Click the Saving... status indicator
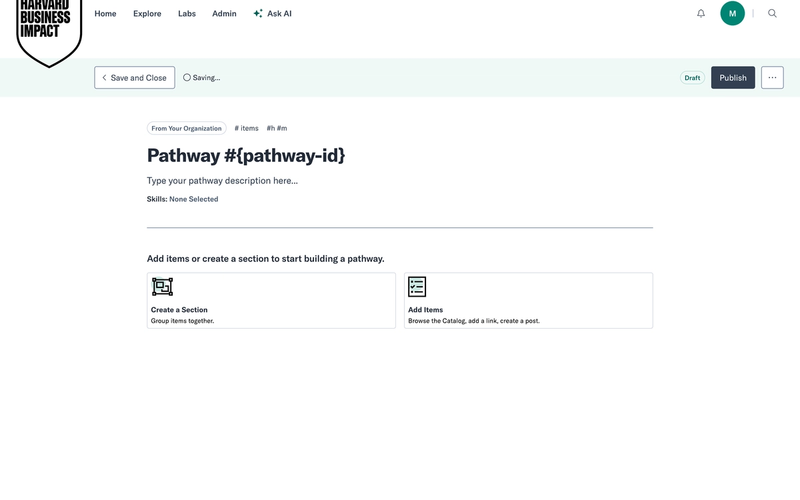This screenshot has width=800, height=500. (x=202, y=78)
